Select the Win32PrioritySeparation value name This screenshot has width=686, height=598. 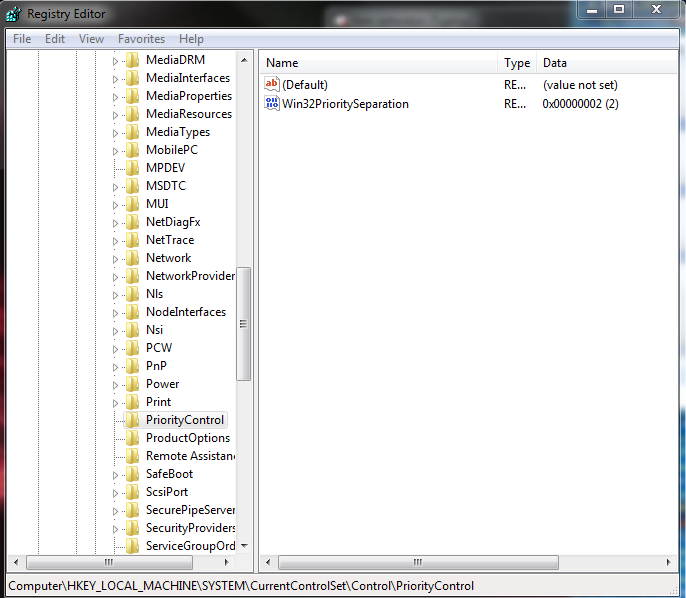click(345, 104)
